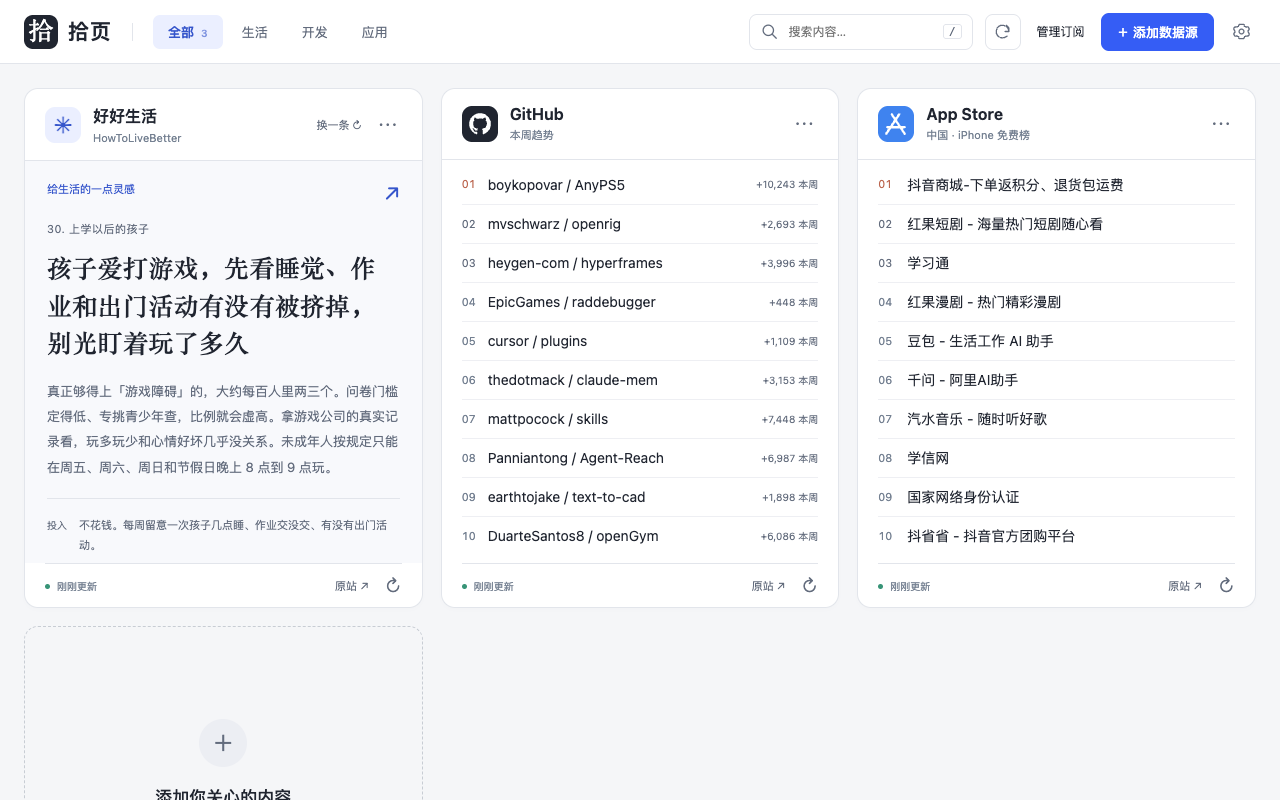1280x800 pixels.
Task: Open the cursor / plugins row
Action: (x=640, y=341)
